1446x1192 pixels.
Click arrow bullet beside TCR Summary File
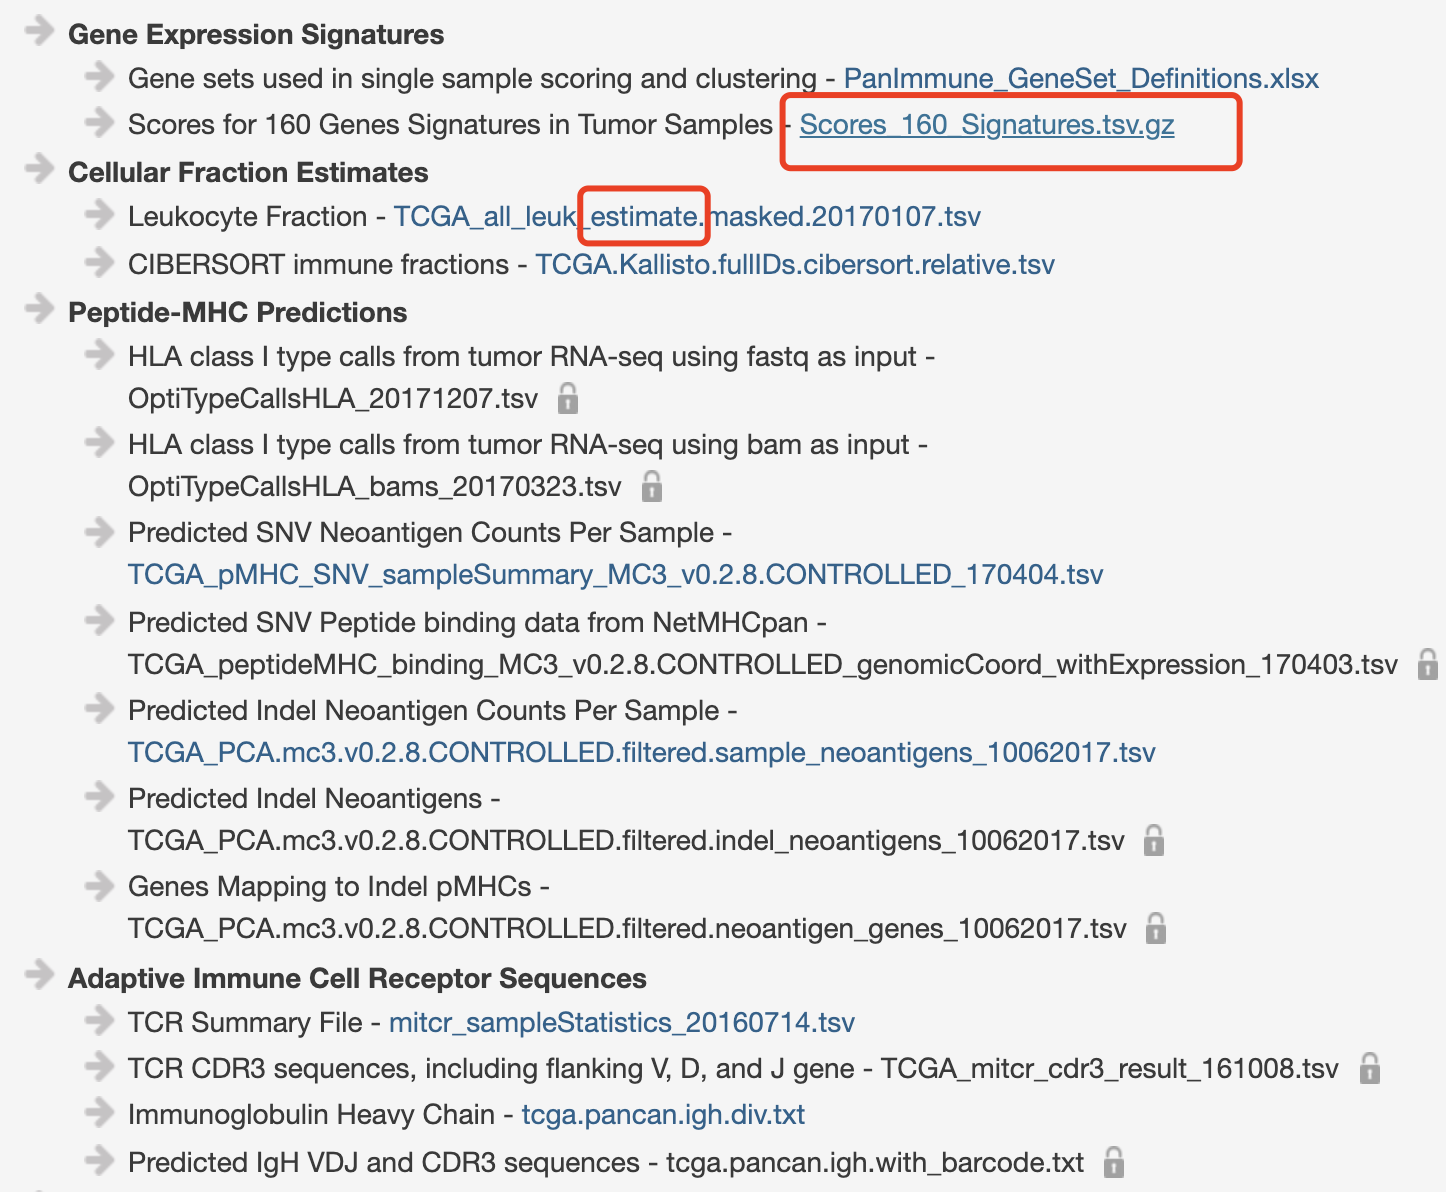pos(99,1019)
